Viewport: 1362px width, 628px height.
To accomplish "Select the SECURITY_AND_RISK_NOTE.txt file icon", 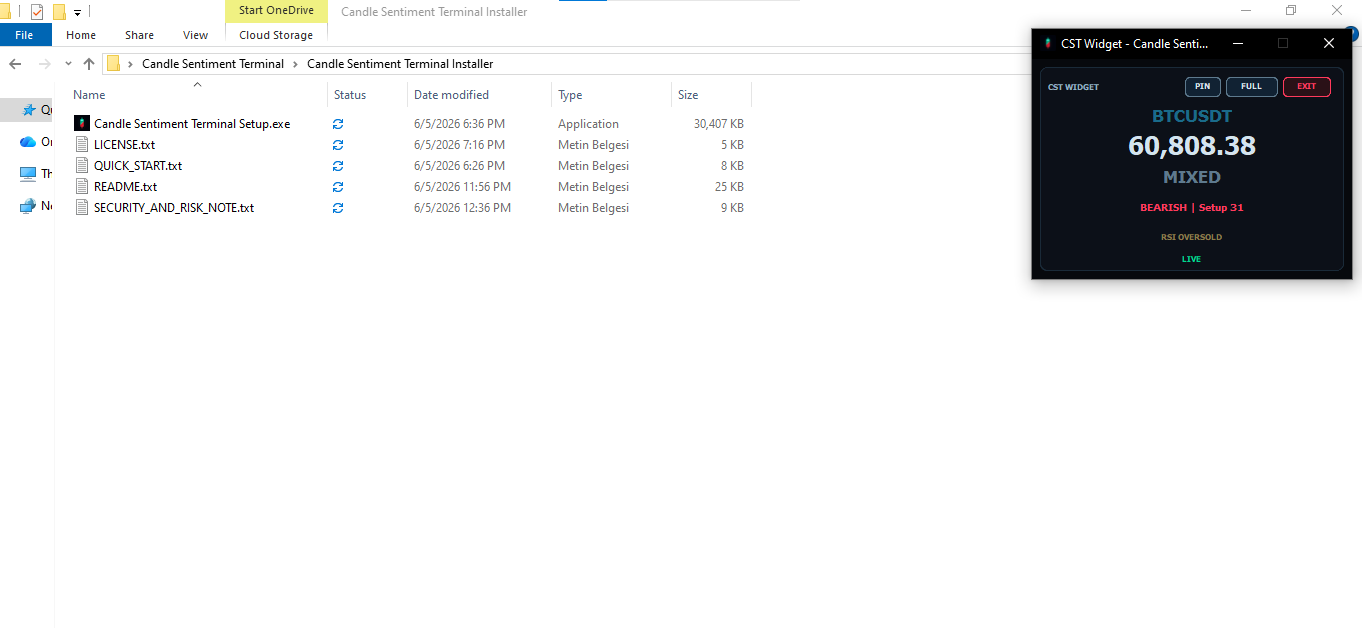I will (x=82, y=208).
